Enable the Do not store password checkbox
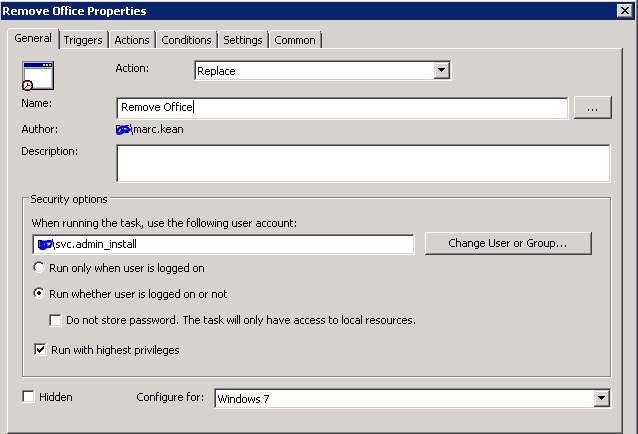This screenshot has height=434, width=638. click(x=56, y=320)
